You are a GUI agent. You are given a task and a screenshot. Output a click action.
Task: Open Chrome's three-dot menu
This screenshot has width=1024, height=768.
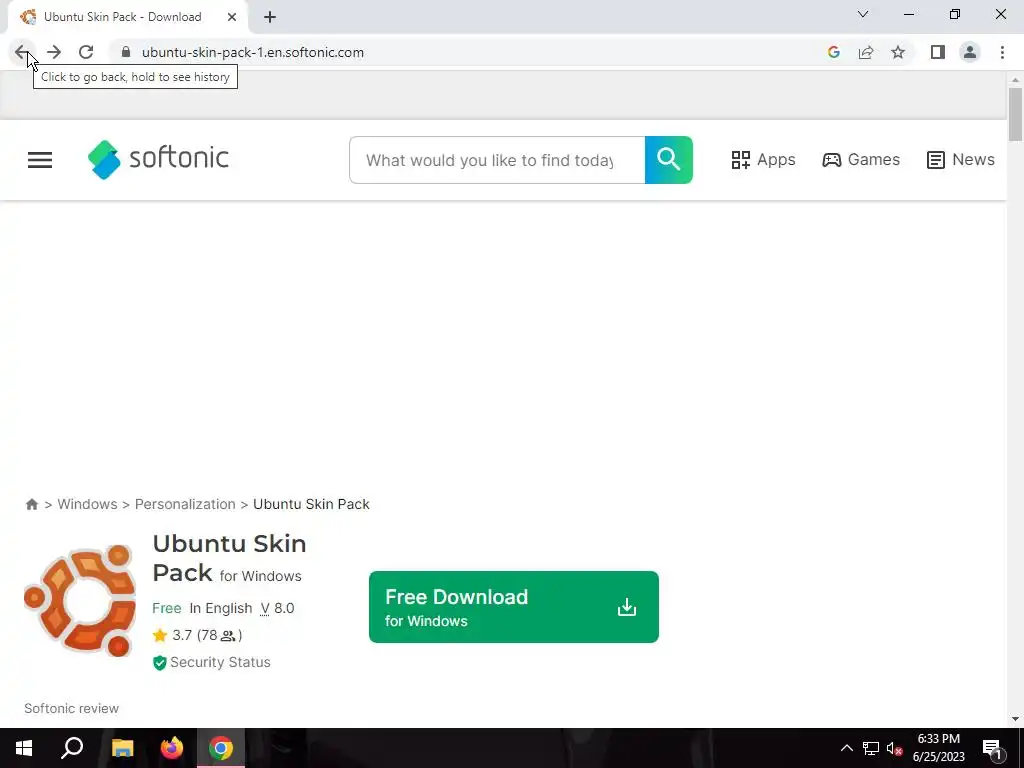1002,52
